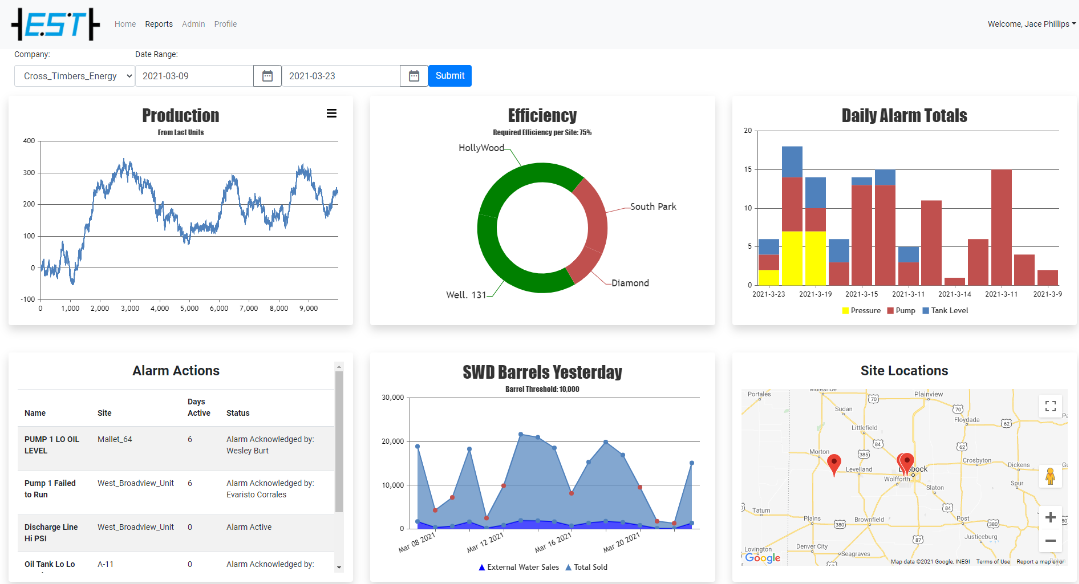Go to the Home menu
1079x584 pixels.
(x=125, y=24)
